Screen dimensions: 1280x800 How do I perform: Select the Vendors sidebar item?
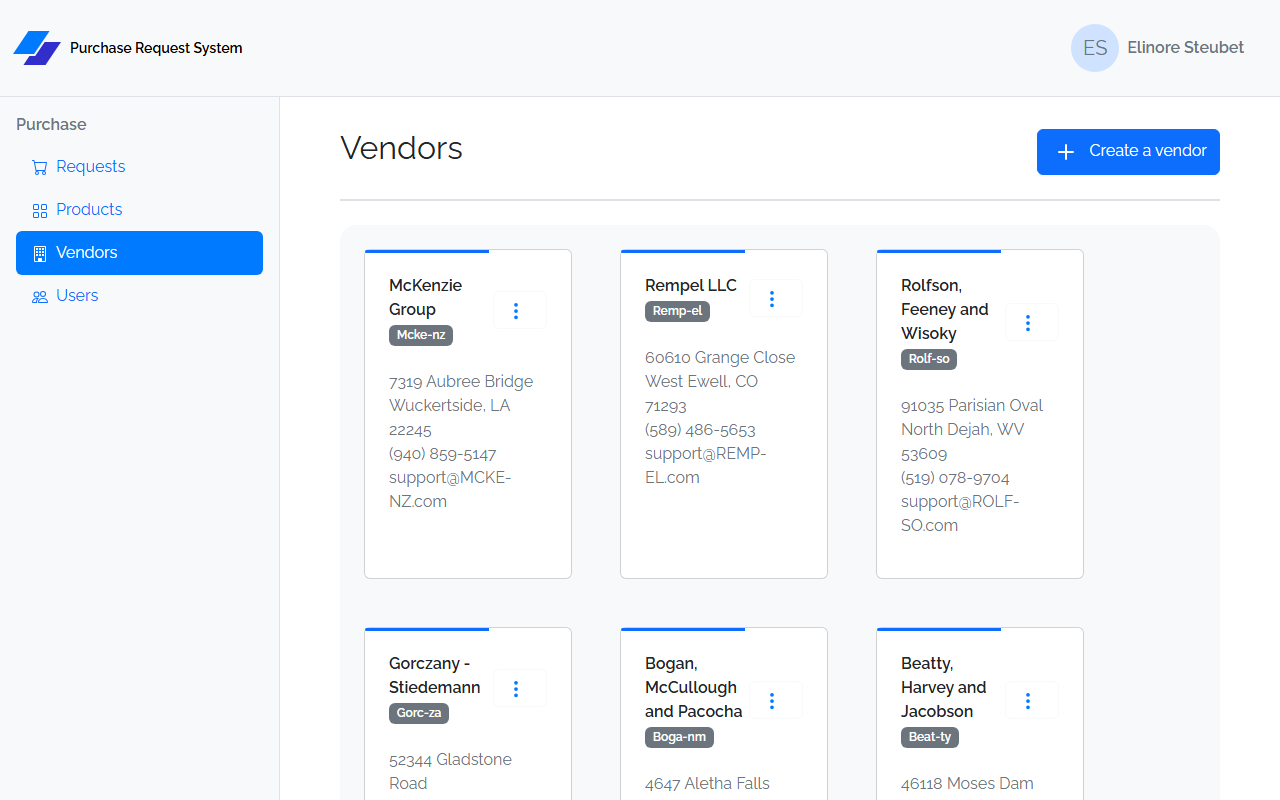pos(139,253)
